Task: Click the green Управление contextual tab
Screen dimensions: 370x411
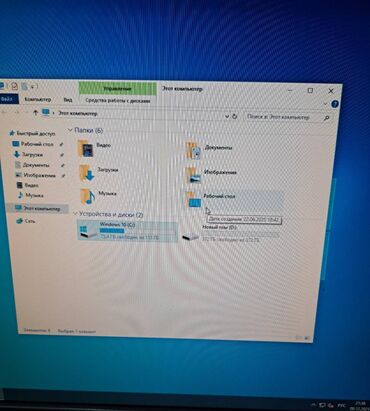Action: (x=117, y=89)
